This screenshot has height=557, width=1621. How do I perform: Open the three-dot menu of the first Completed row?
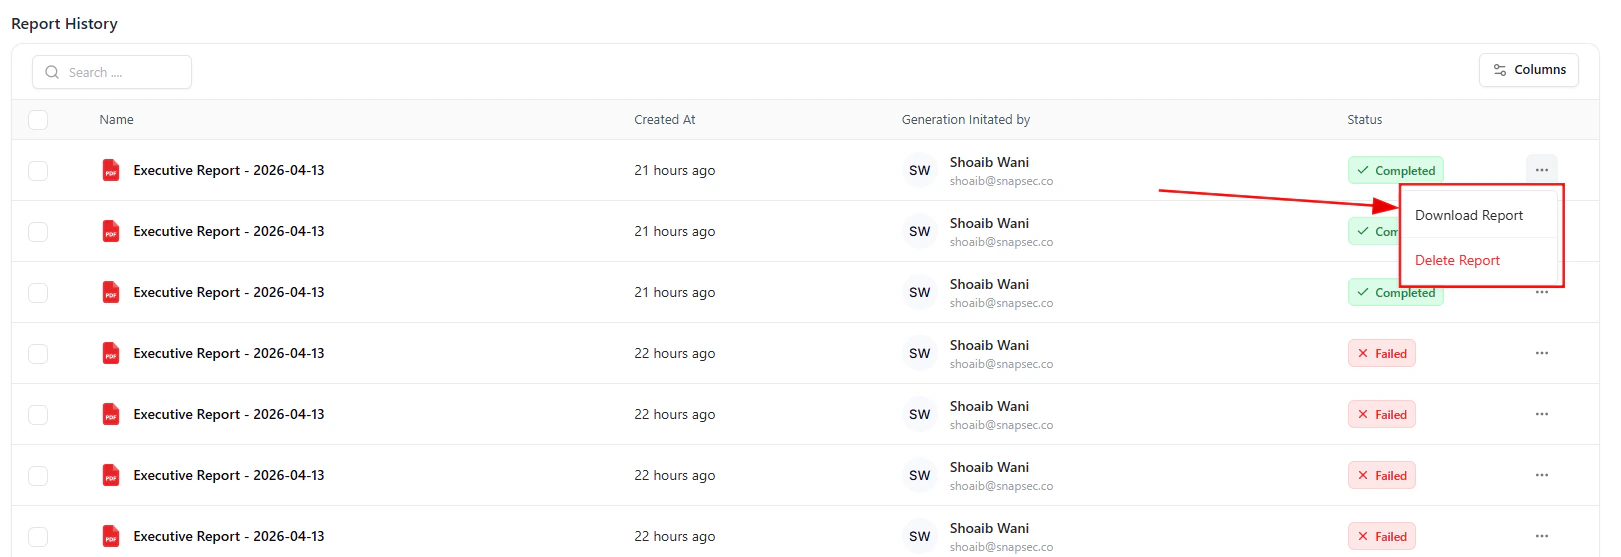click(1541, 170)
